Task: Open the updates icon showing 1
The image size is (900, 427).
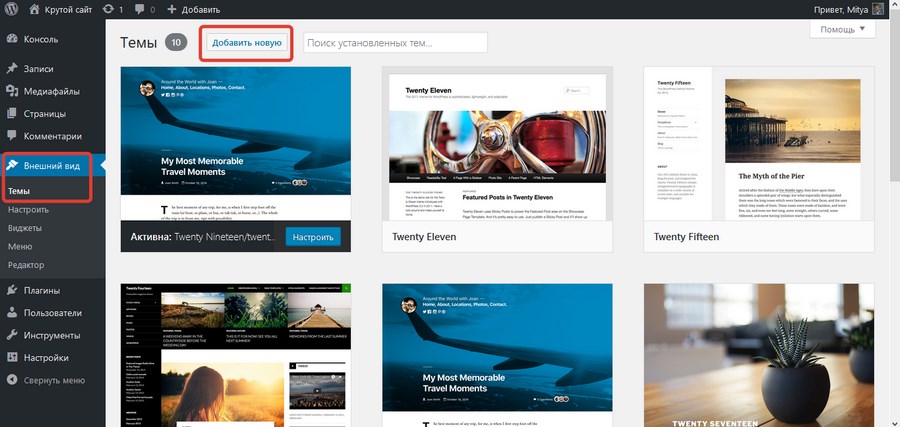Action: [107, 10]
